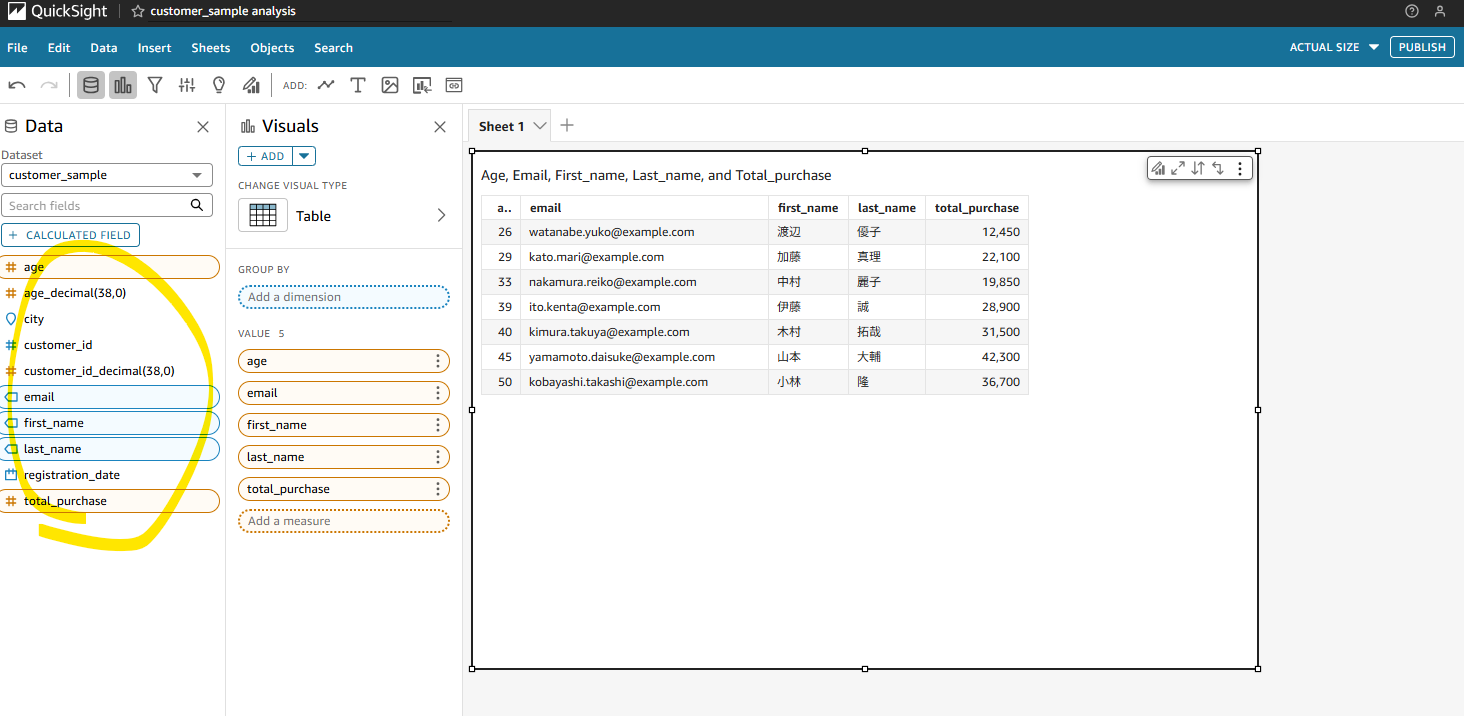Open the Themes pencil-chart toolbar icon
This screenshot has width=1464, height=716.
(x=251, y=85)
